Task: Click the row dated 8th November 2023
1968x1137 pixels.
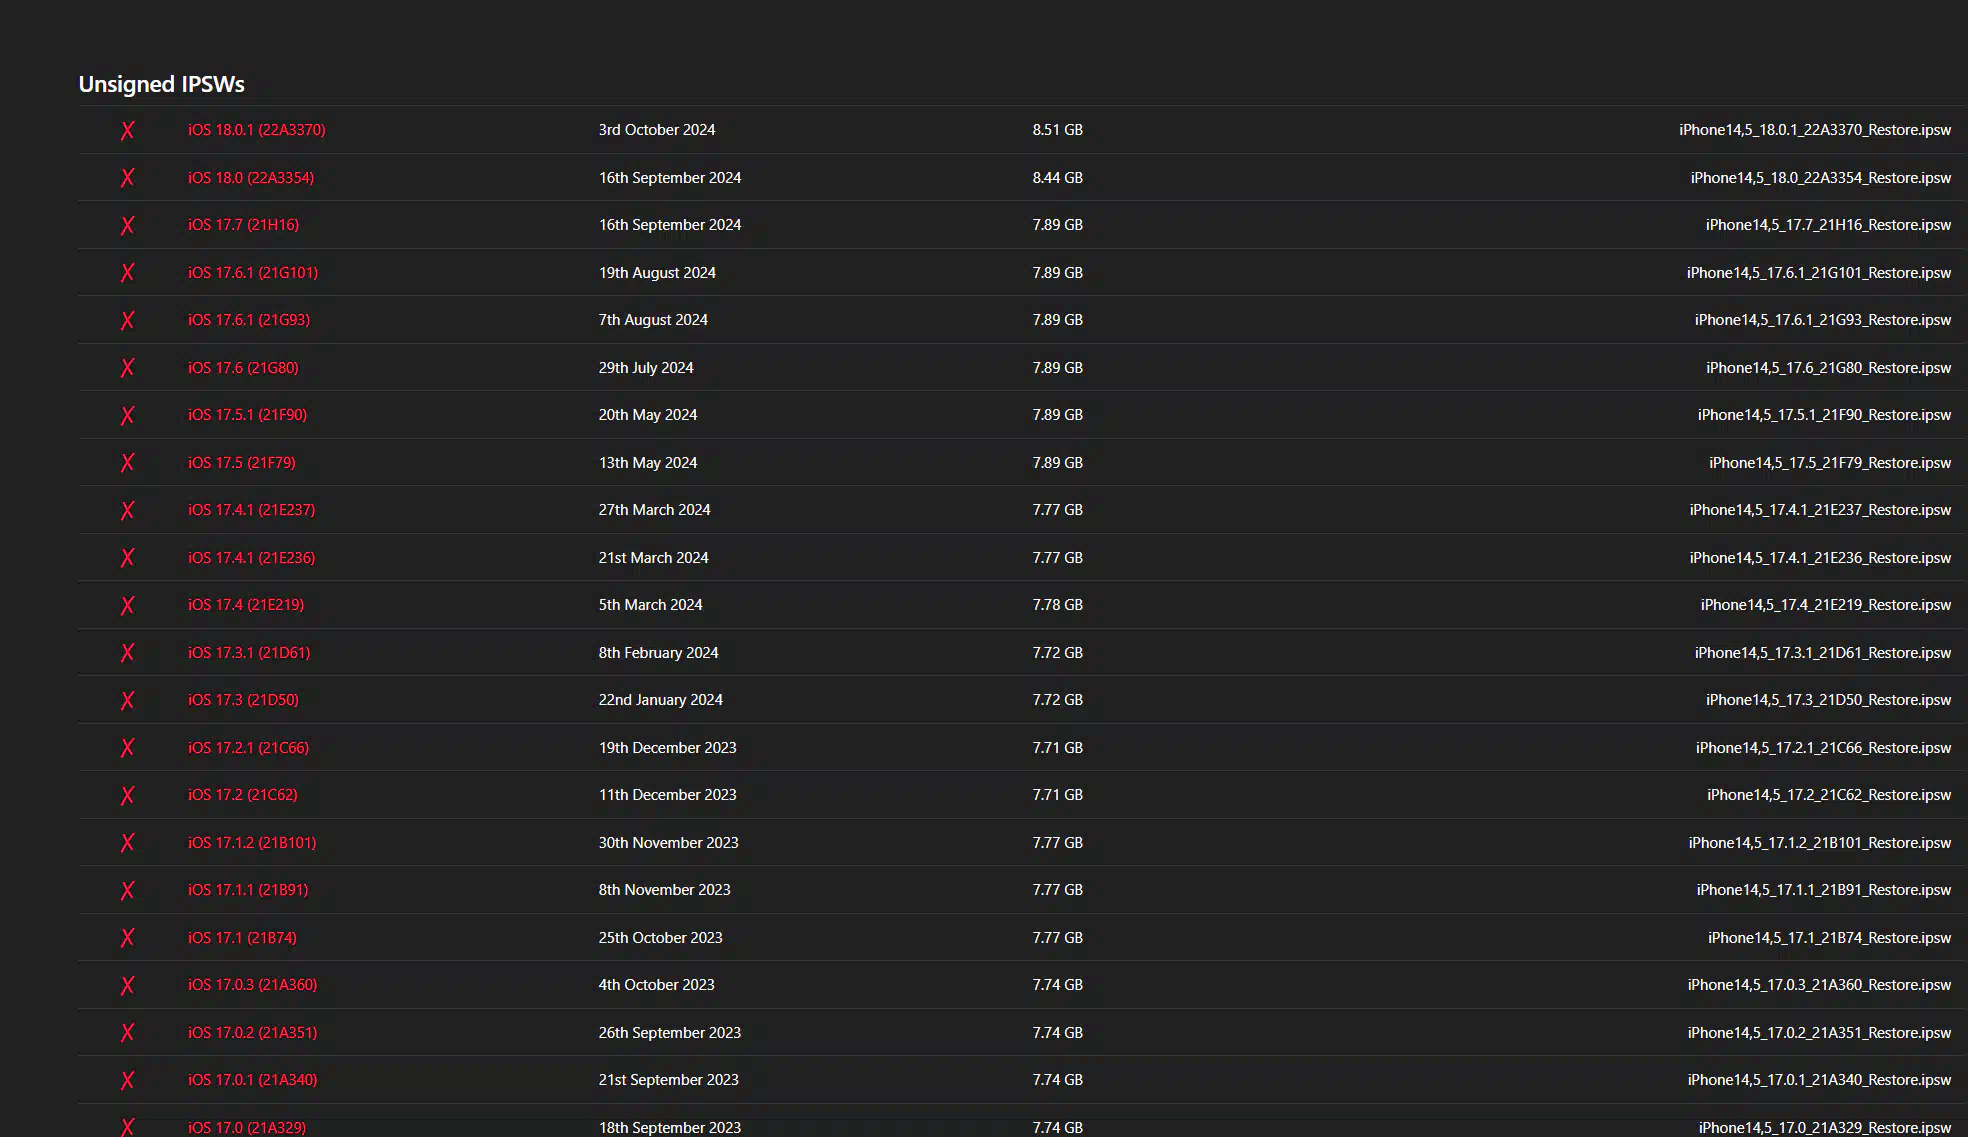Action: [1022, 890]
